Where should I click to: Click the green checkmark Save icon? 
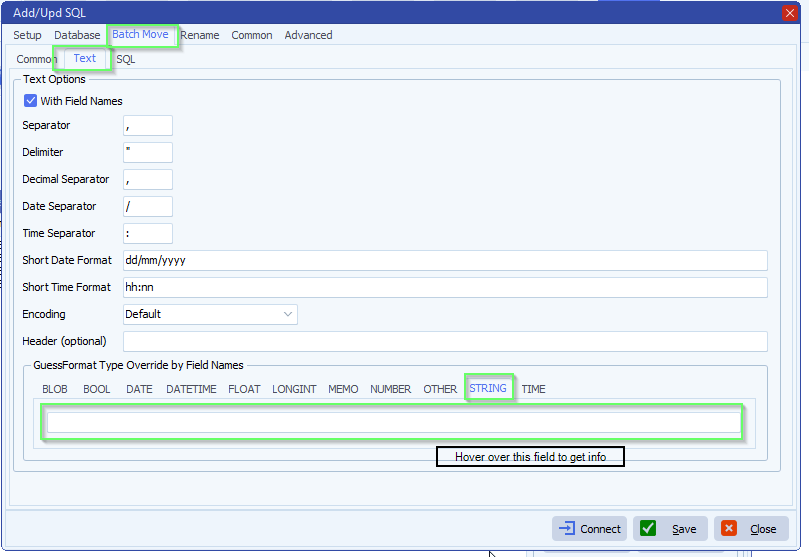[x=648, y=528]
